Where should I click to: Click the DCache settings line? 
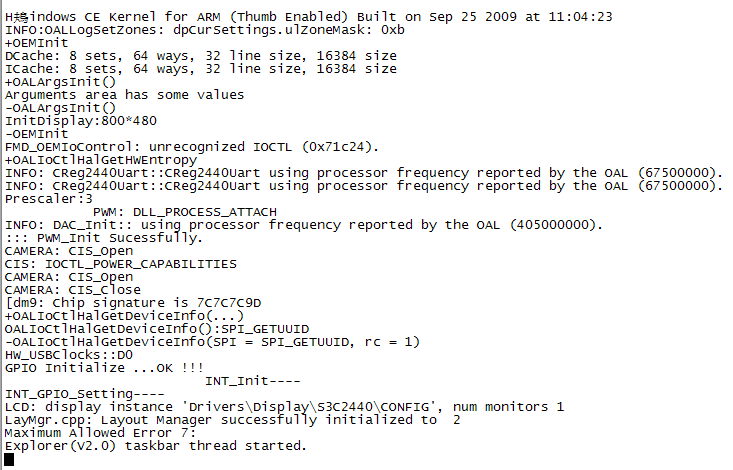[x=200, y=56]
